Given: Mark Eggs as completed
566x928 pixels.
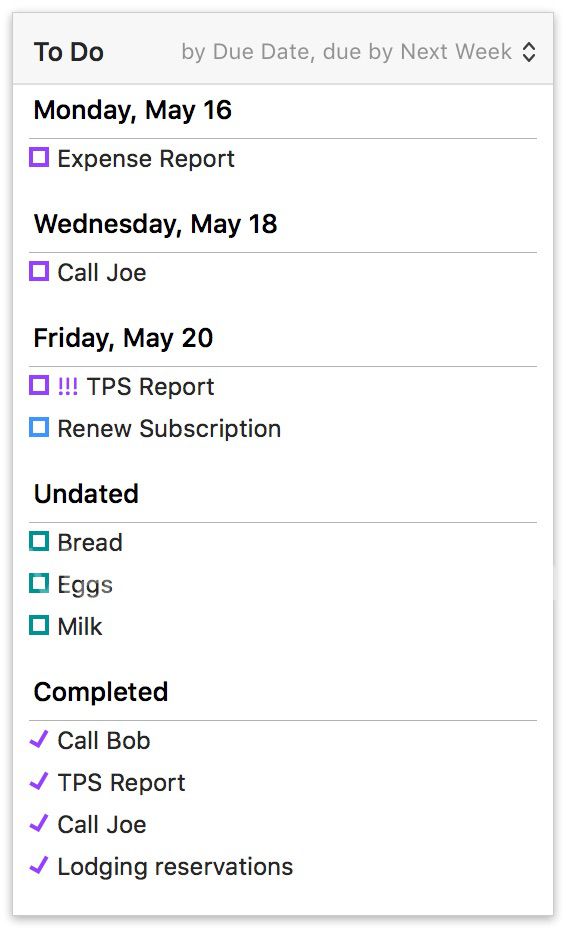Looking at the screenshot, I should point(39,583).
